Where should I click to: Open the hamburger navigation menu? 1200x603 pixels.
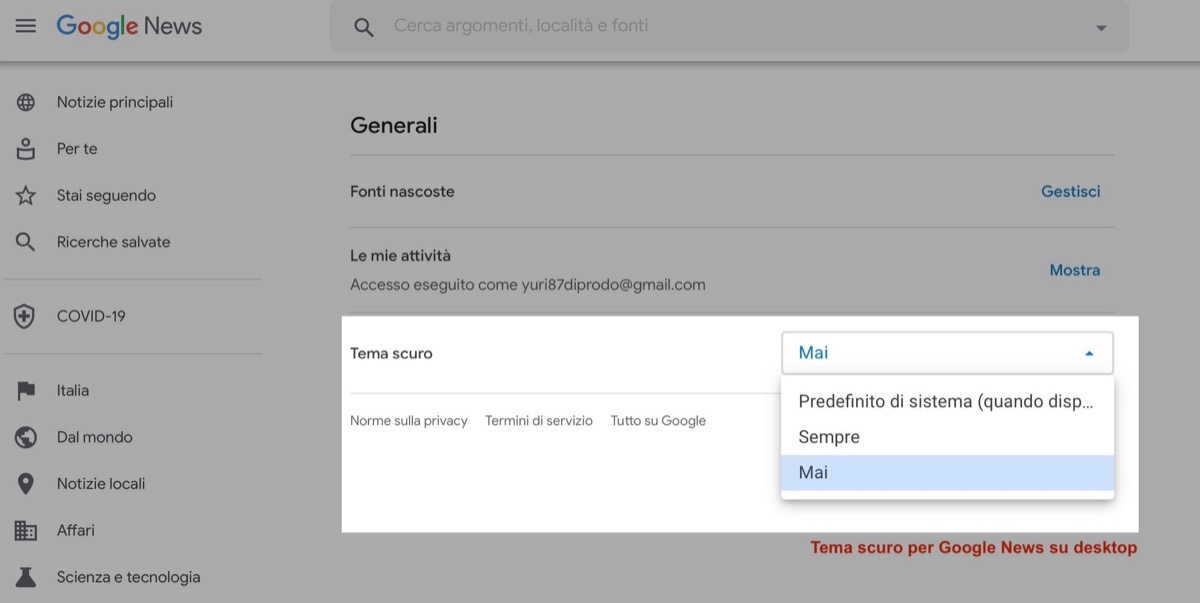click(25, 26)
